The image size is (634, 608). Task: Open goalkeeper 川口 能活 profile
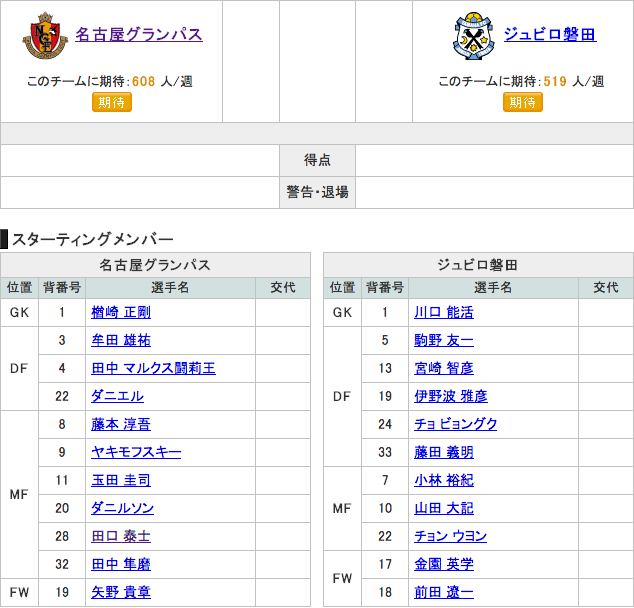444,312
